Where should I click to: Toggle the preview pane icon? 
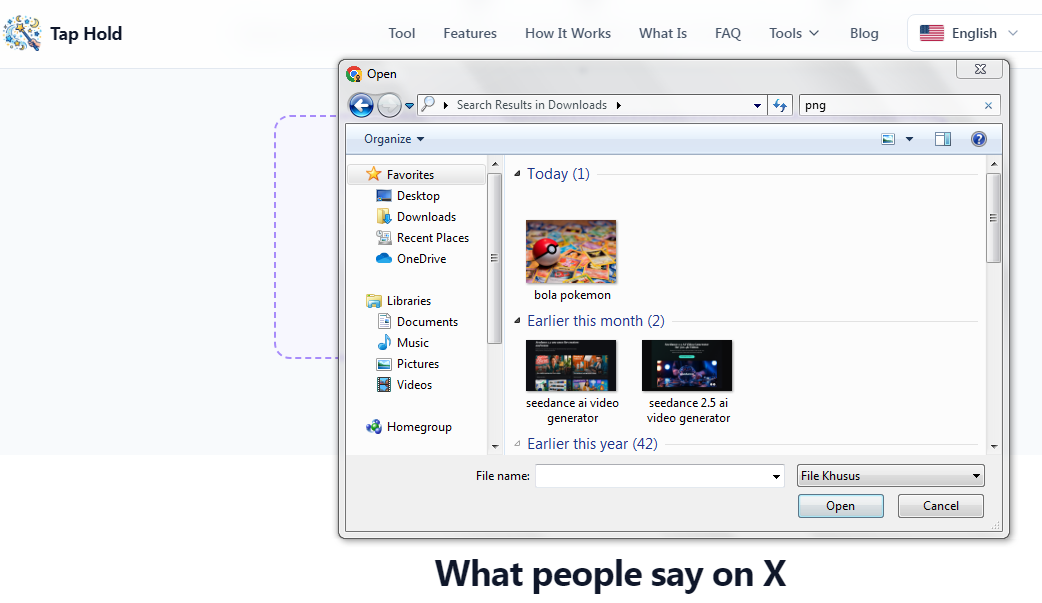[x=942, y=139]
